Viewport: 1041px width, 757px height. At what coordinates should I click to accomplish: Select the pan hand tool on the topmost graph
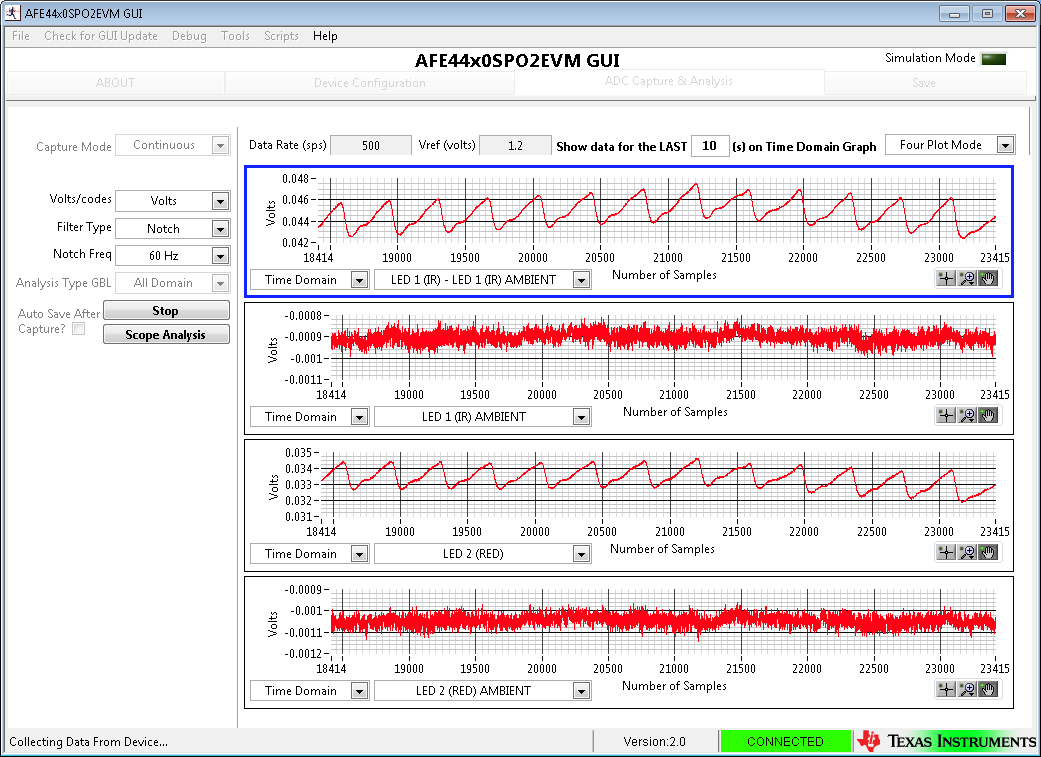[x=988, y=278]
